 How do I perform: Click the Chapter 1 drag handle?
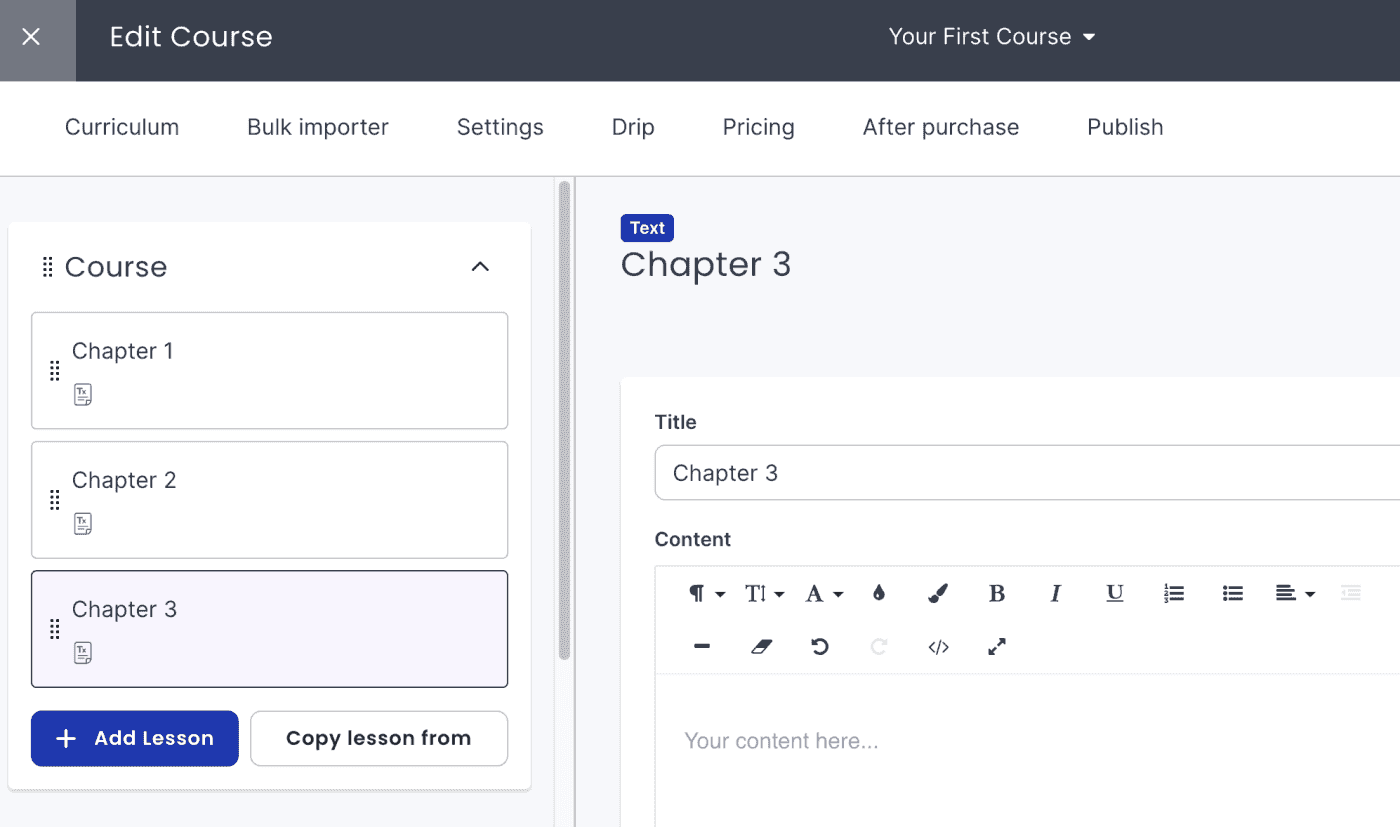[55, 371]
